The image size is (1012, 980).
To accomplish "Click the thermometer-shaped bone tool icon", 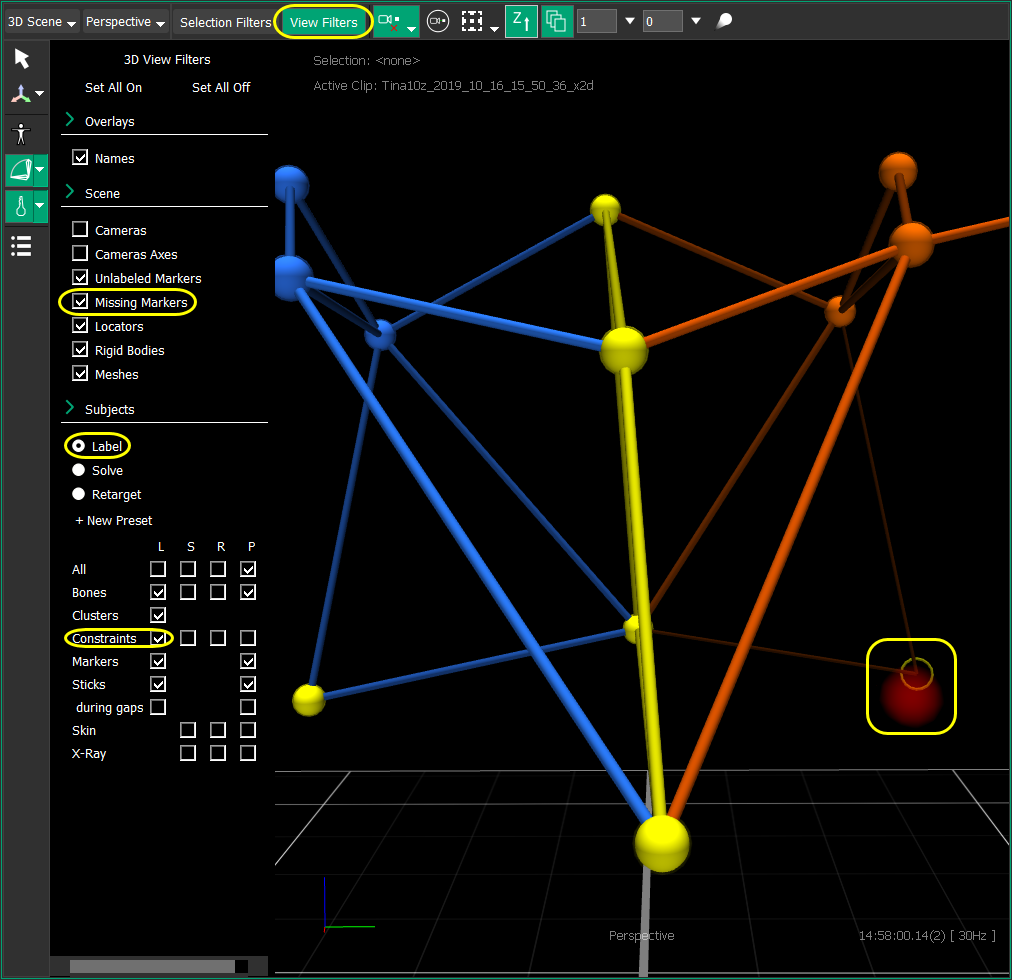I will point(19,207).
